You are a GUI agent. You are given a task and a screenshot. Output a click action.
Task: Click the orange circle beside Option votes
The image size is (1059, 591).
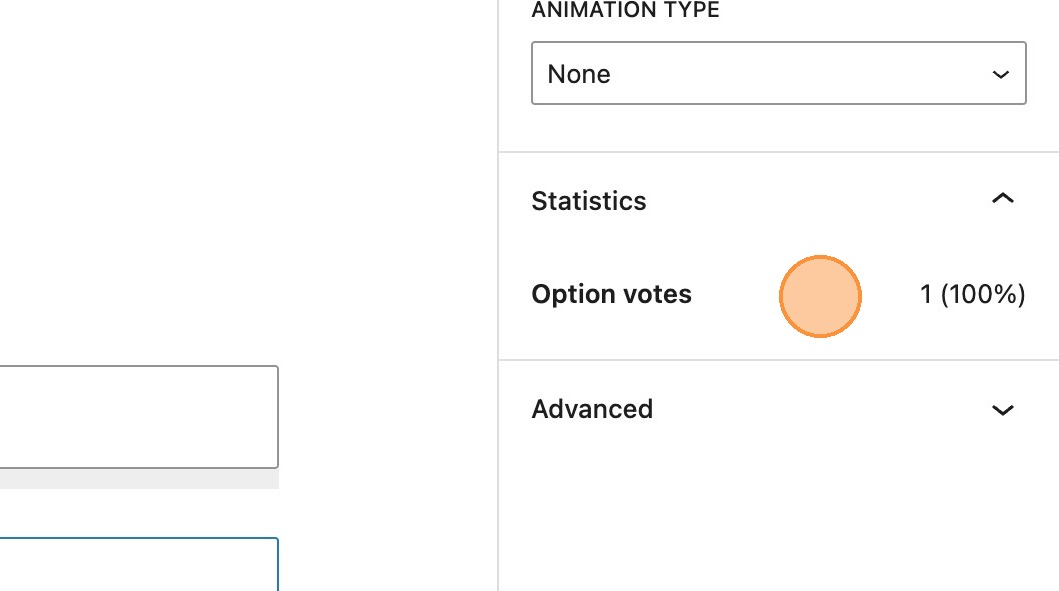[x=820, y=296]
